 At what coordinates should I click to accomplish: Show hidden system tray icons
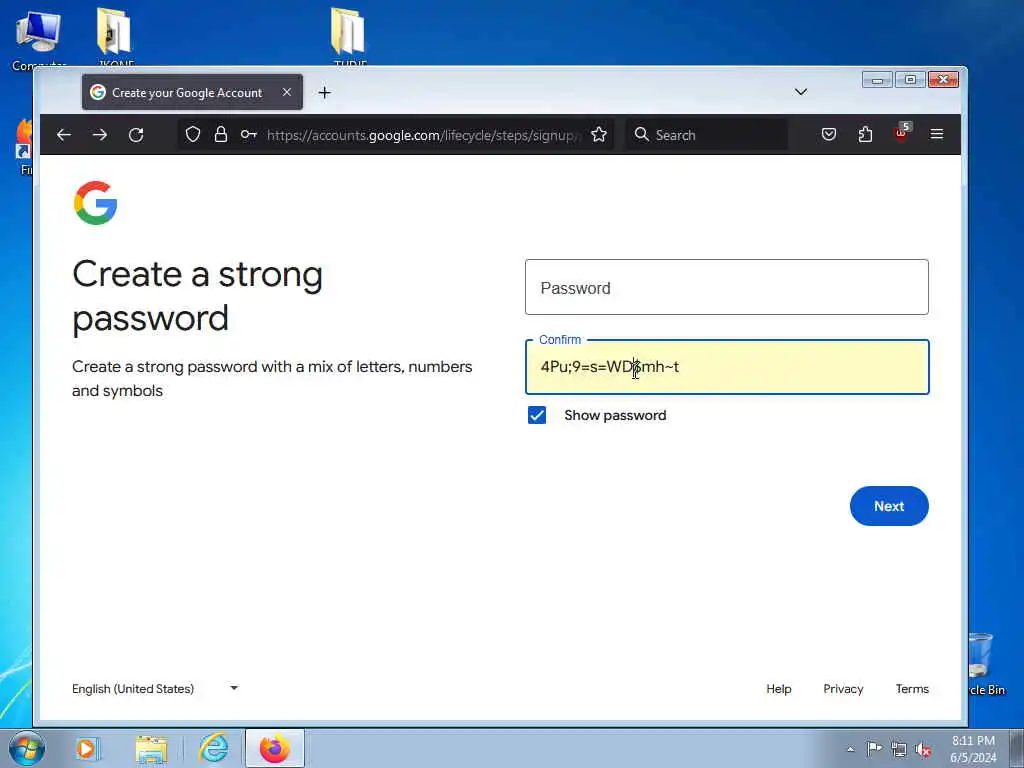pyautogui.click(x=850, y=749)
